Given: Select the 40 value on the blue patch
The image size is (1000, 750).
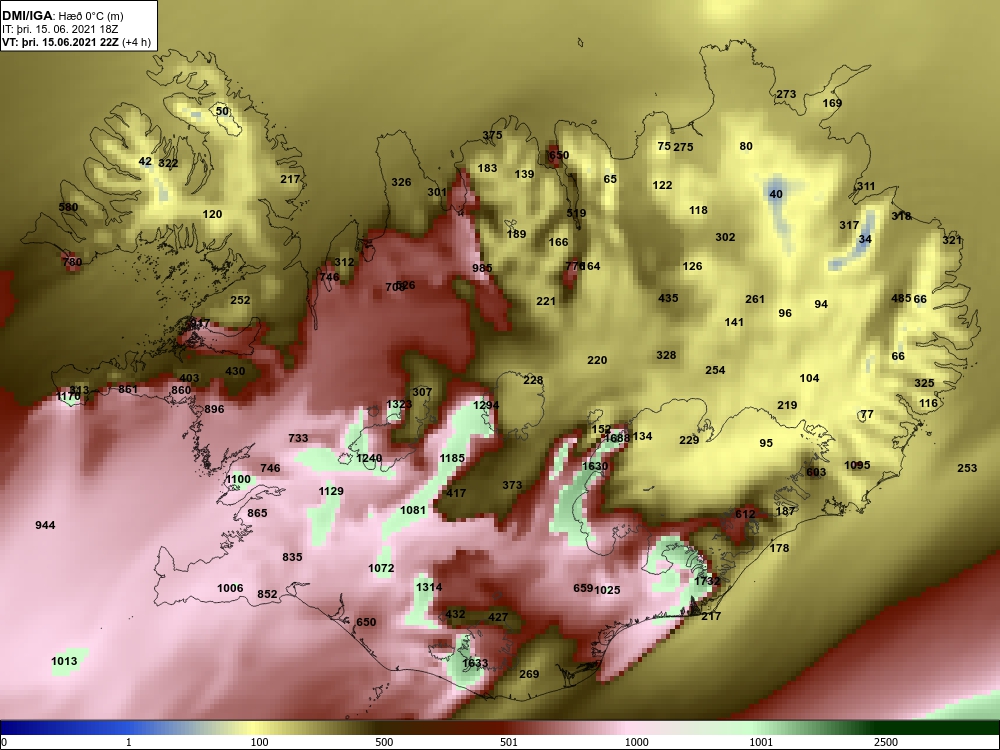Looking at the screenshot, I should point(776,194).
